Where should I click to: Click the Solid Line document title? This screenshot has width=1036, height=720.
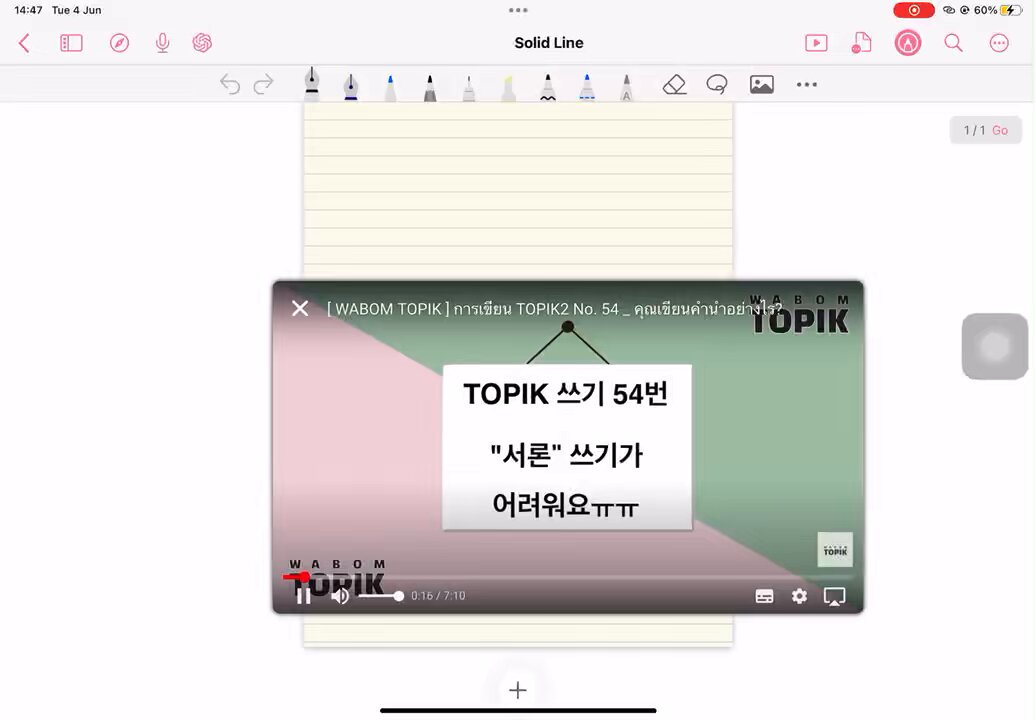click(549, 43)
